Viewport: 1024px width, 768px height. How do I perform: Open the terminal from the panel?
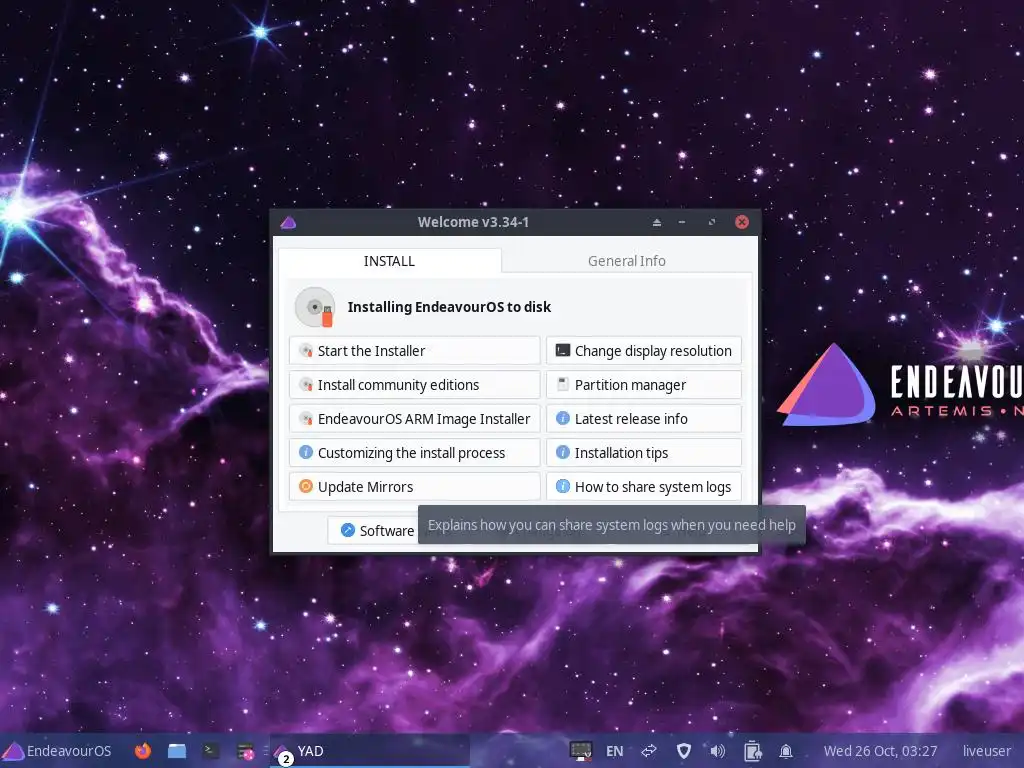pos(210,751)
